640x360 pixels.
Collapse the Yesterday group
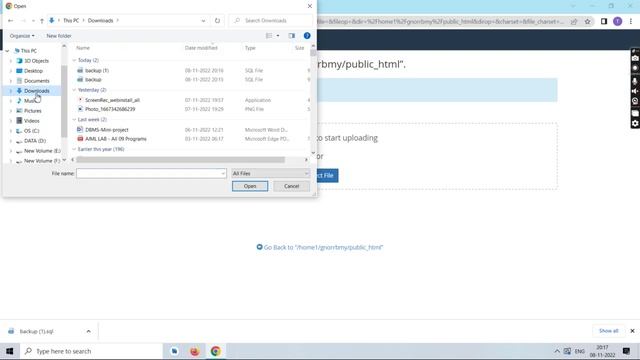click(74, 90)
